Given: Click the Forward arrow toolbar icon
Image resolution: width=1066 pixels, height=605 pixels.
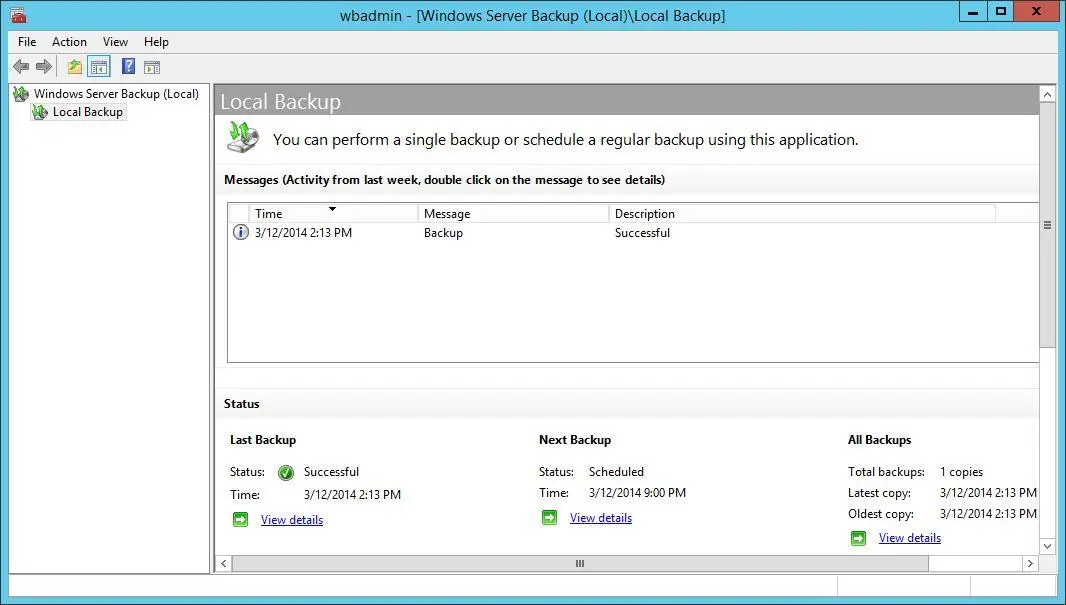Looking at the screenshot, I should click(44, 67).
